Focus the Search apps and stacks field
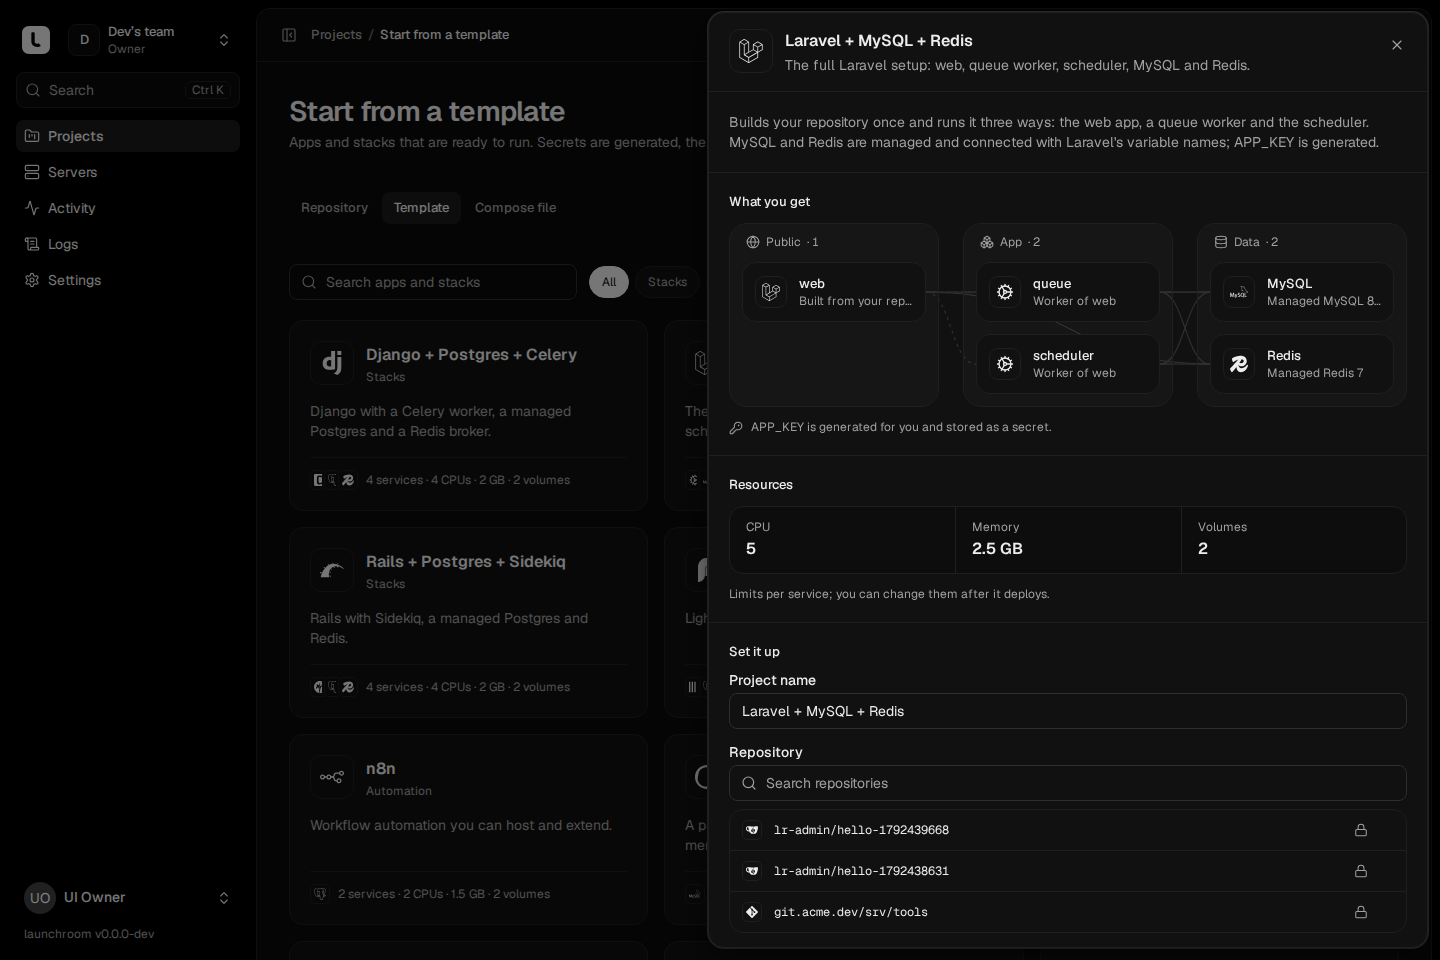Image resolution: width=1440 pixels, height=960 pixels. click(433, 282)
